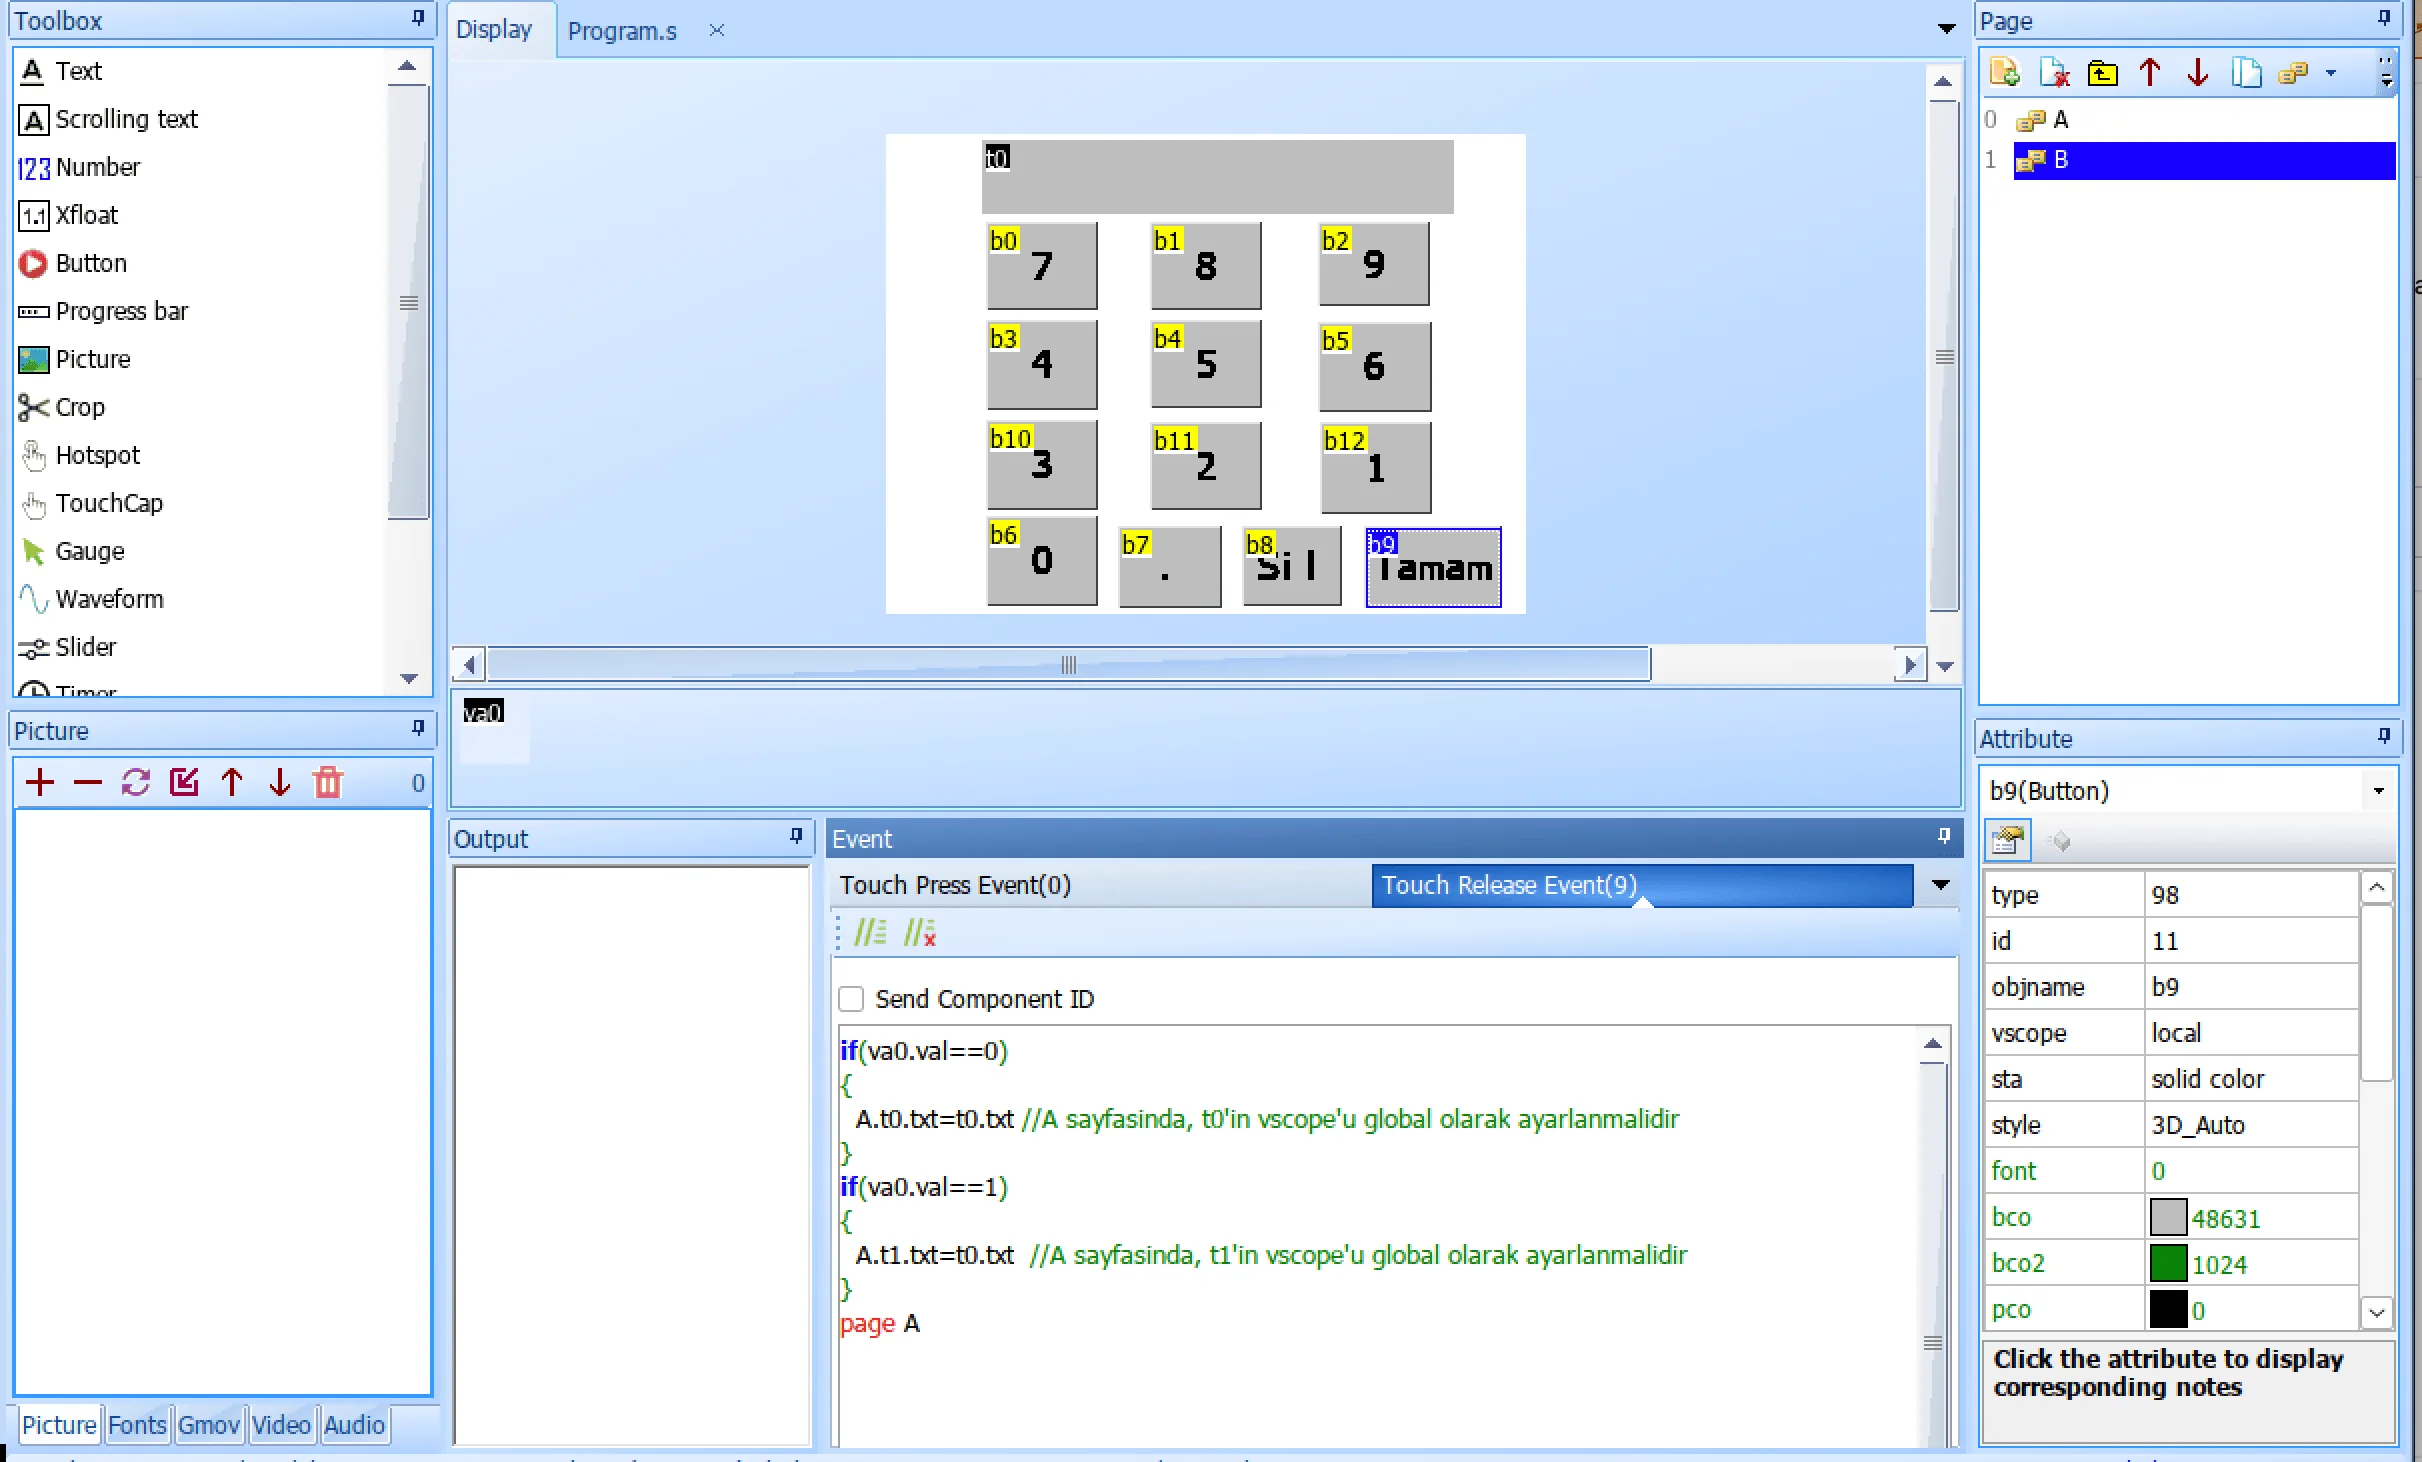Image resolution: width=2422 pixels, height=1462 pixels.
Task: Expand the event tabs dropdown arrow
Action: click(1940, 885)
